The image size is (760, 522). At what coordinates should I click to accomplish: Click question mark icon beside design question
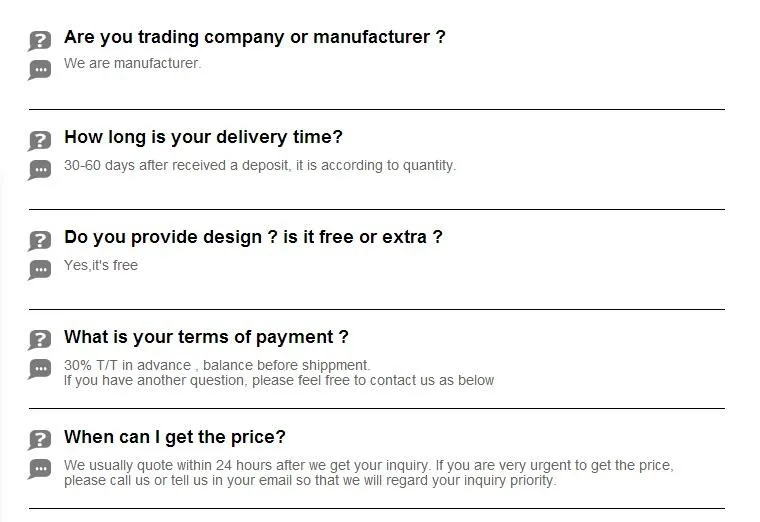tap(39, 241)
